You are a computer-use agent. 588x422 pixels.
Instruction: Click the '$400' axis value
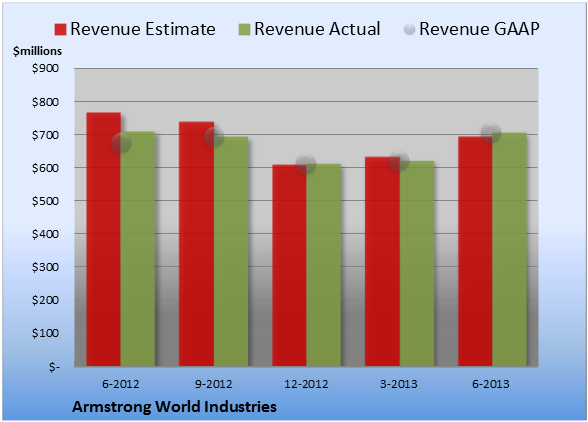(x=45, y=234)
